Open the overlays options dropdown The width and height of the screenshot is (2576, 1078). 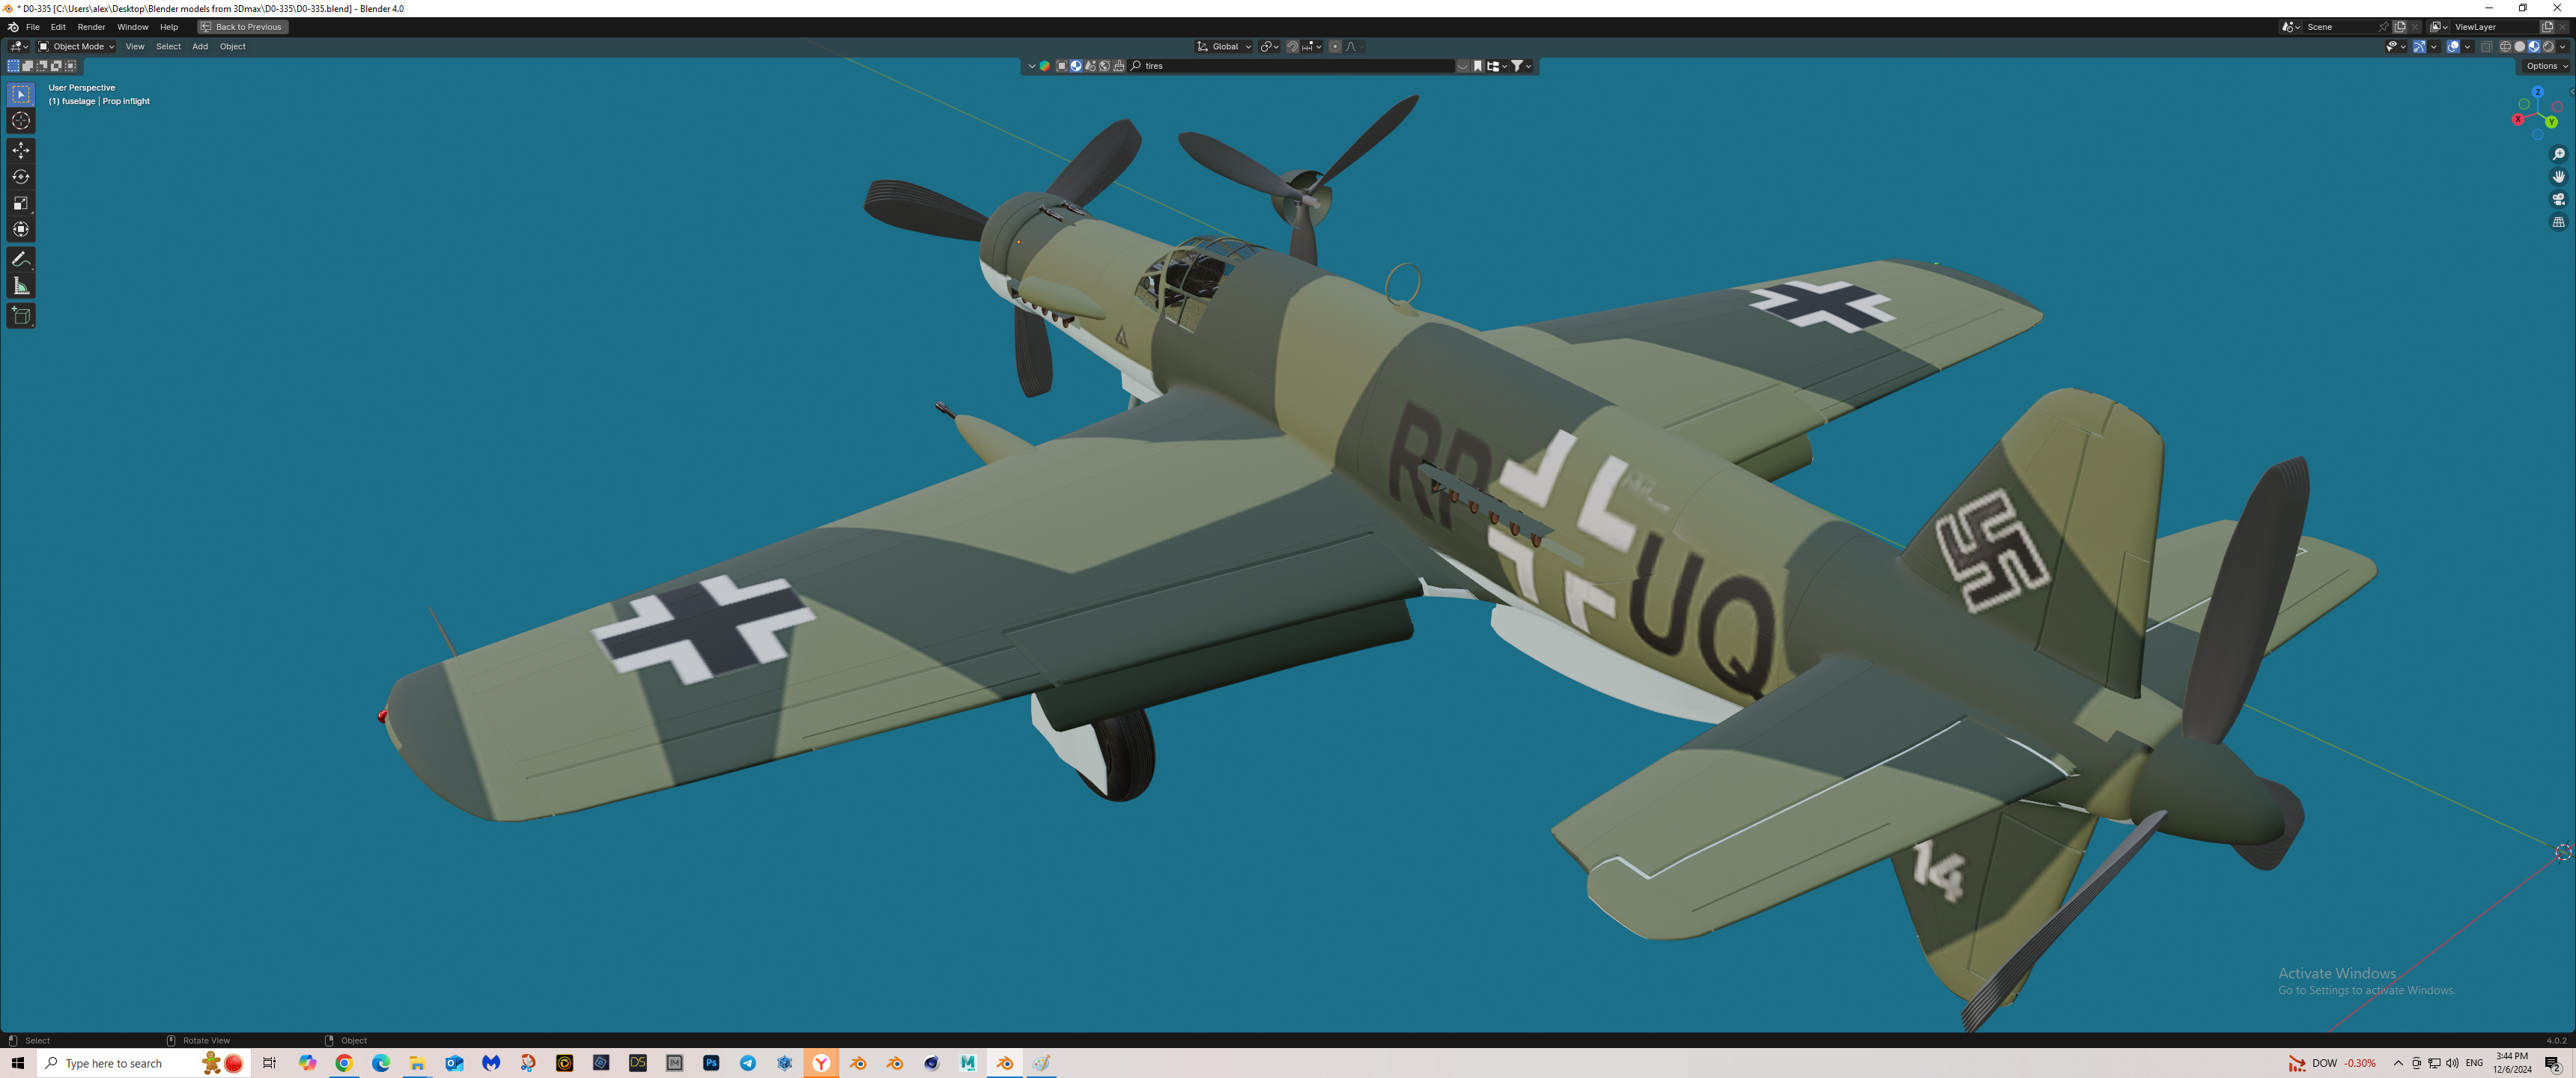[2468, 46]
